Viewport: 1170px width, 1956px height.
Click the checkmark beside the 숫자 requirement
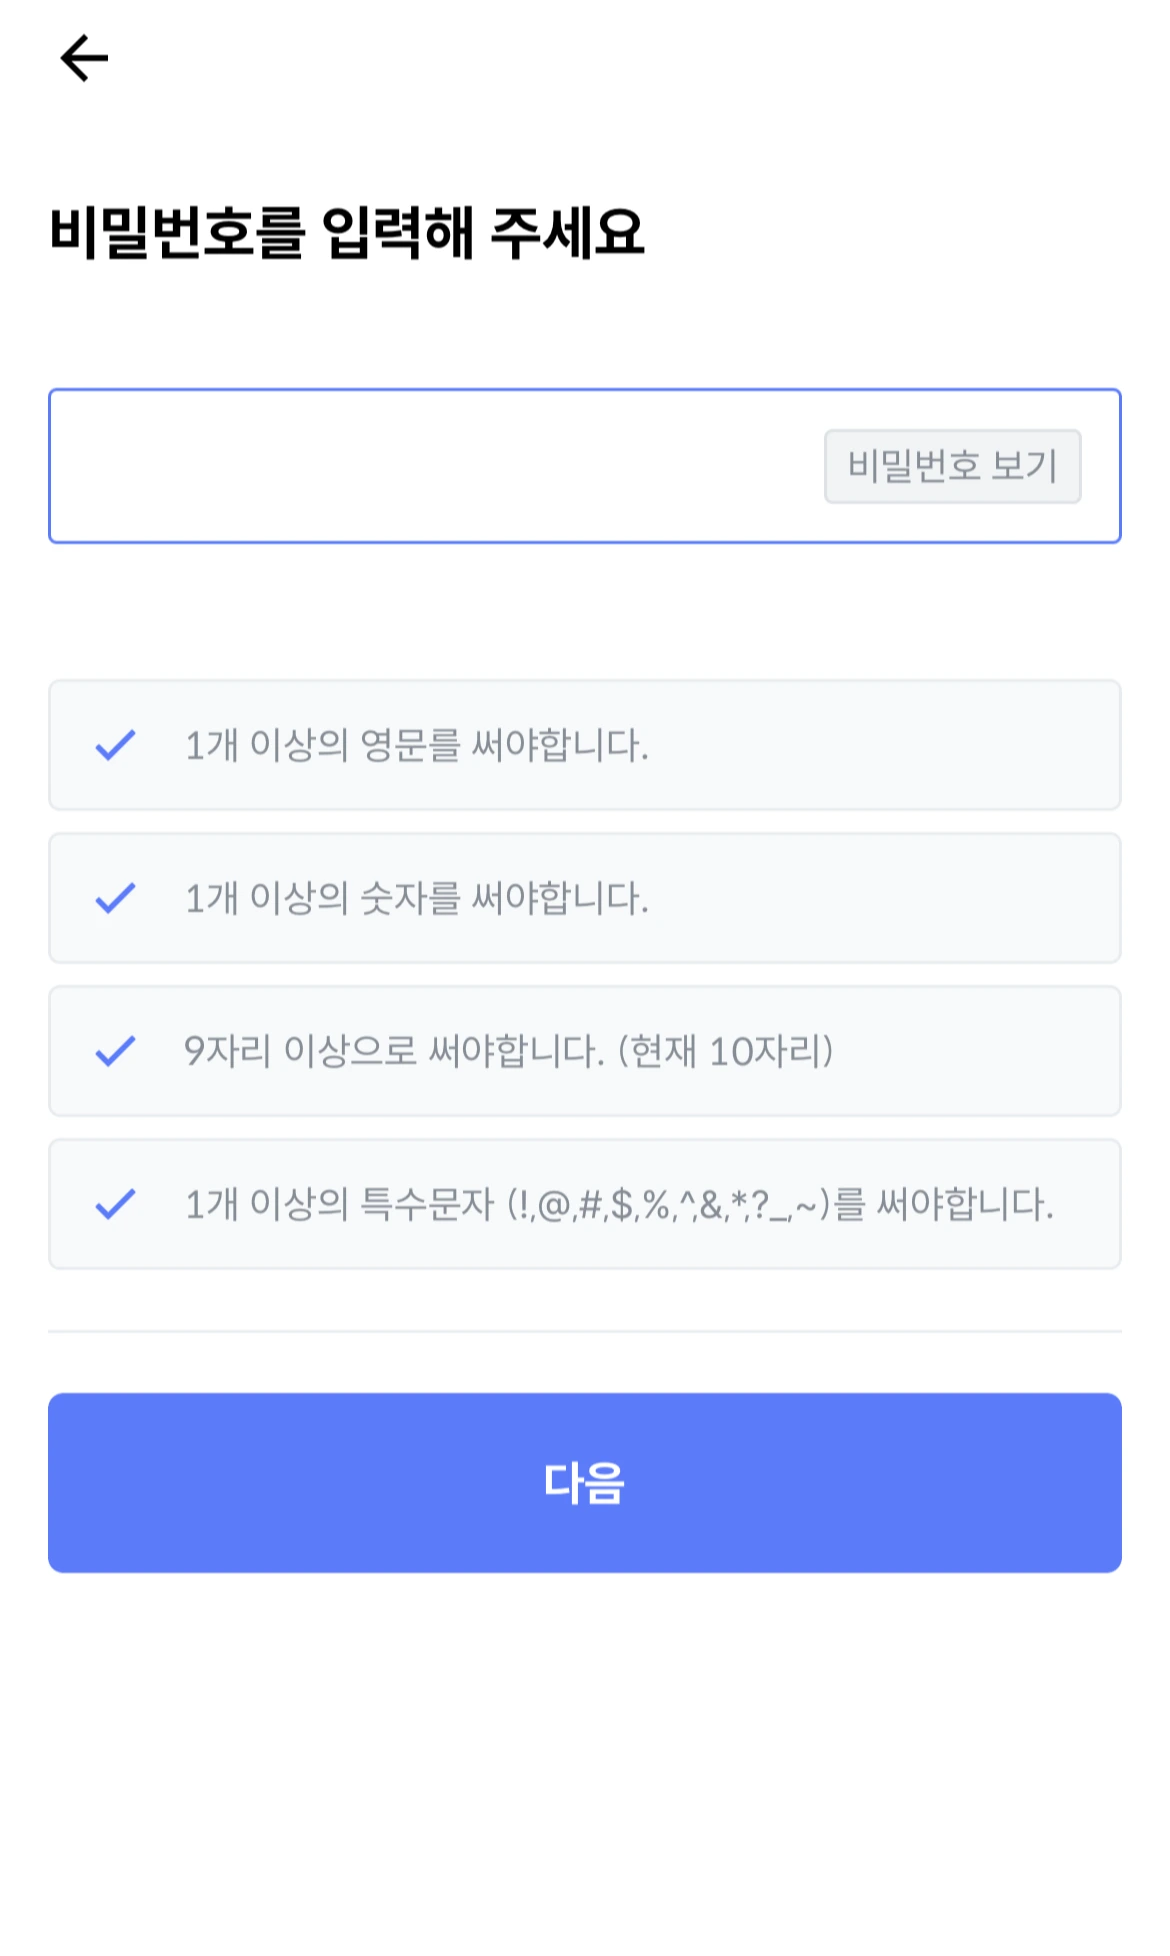(115, 898)
